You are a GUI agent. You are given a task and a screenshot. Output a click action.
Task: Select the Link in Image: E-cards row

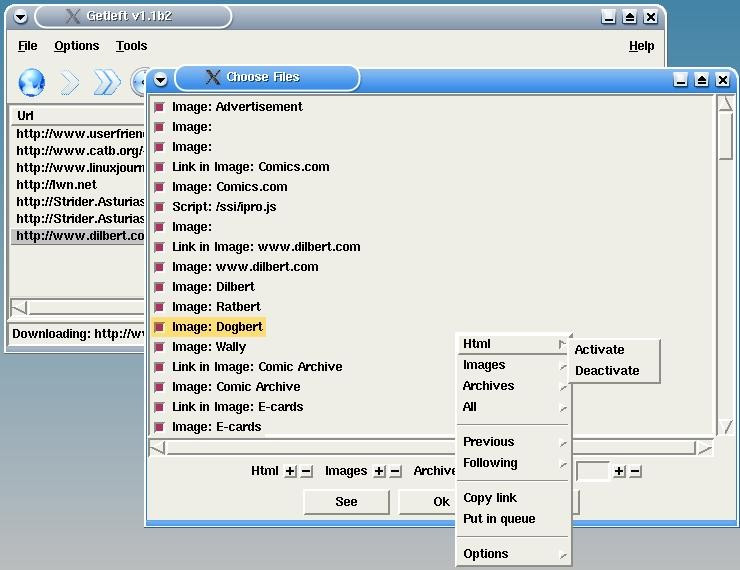click(237, 407)
